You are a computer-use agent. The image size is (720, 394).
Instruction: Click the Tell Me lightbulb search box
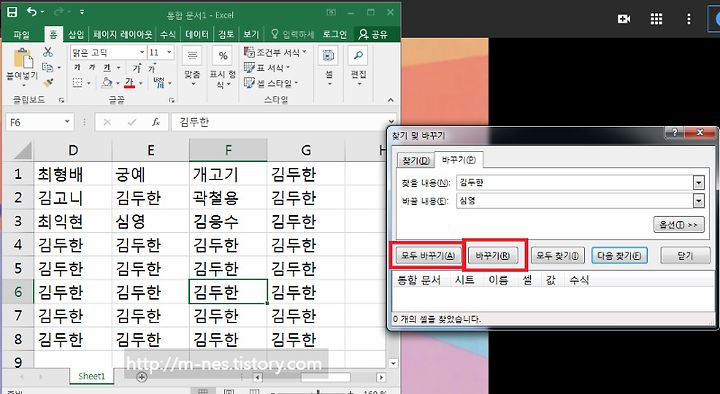tap(292, 34)
